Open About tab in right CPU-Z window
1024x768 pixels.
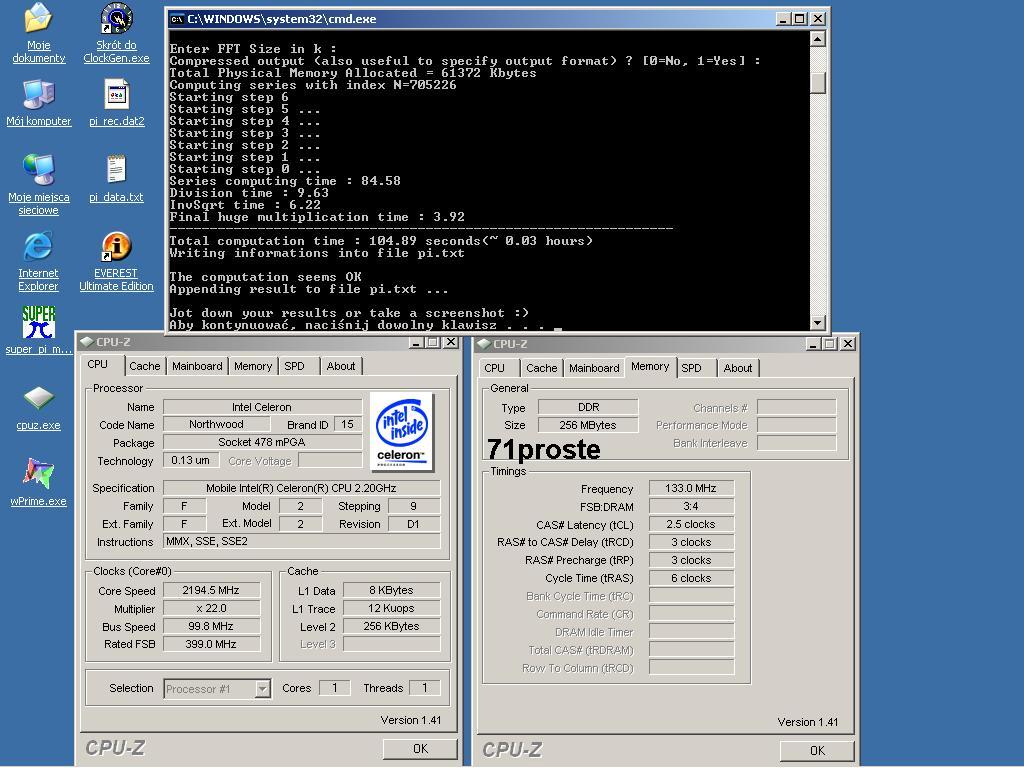click(738, 368)
